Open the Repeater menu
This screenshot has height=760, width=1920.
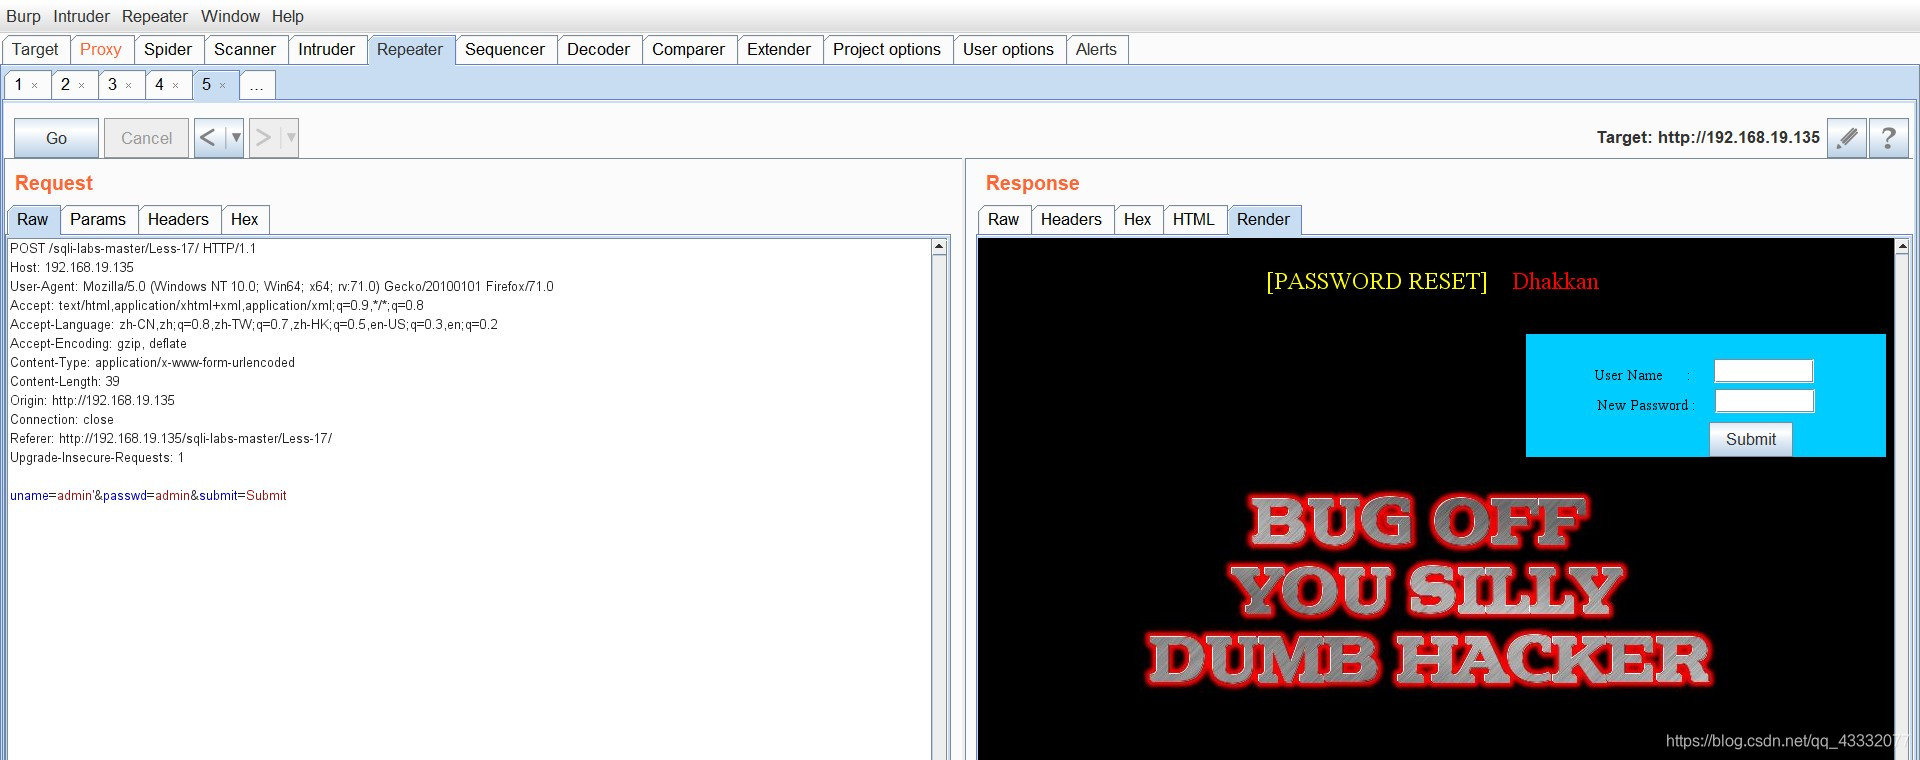(155, 16)
